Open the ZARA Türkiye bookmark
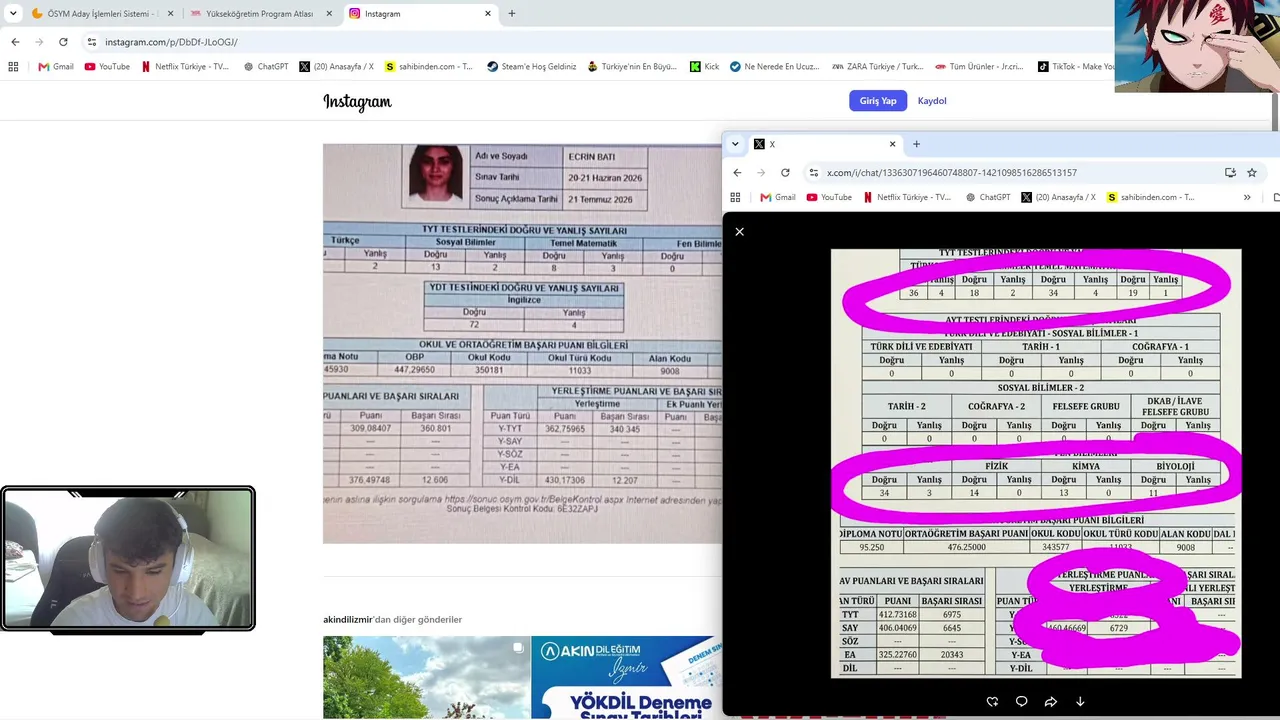Screen dimensions: 1280x720 [877, 67]
